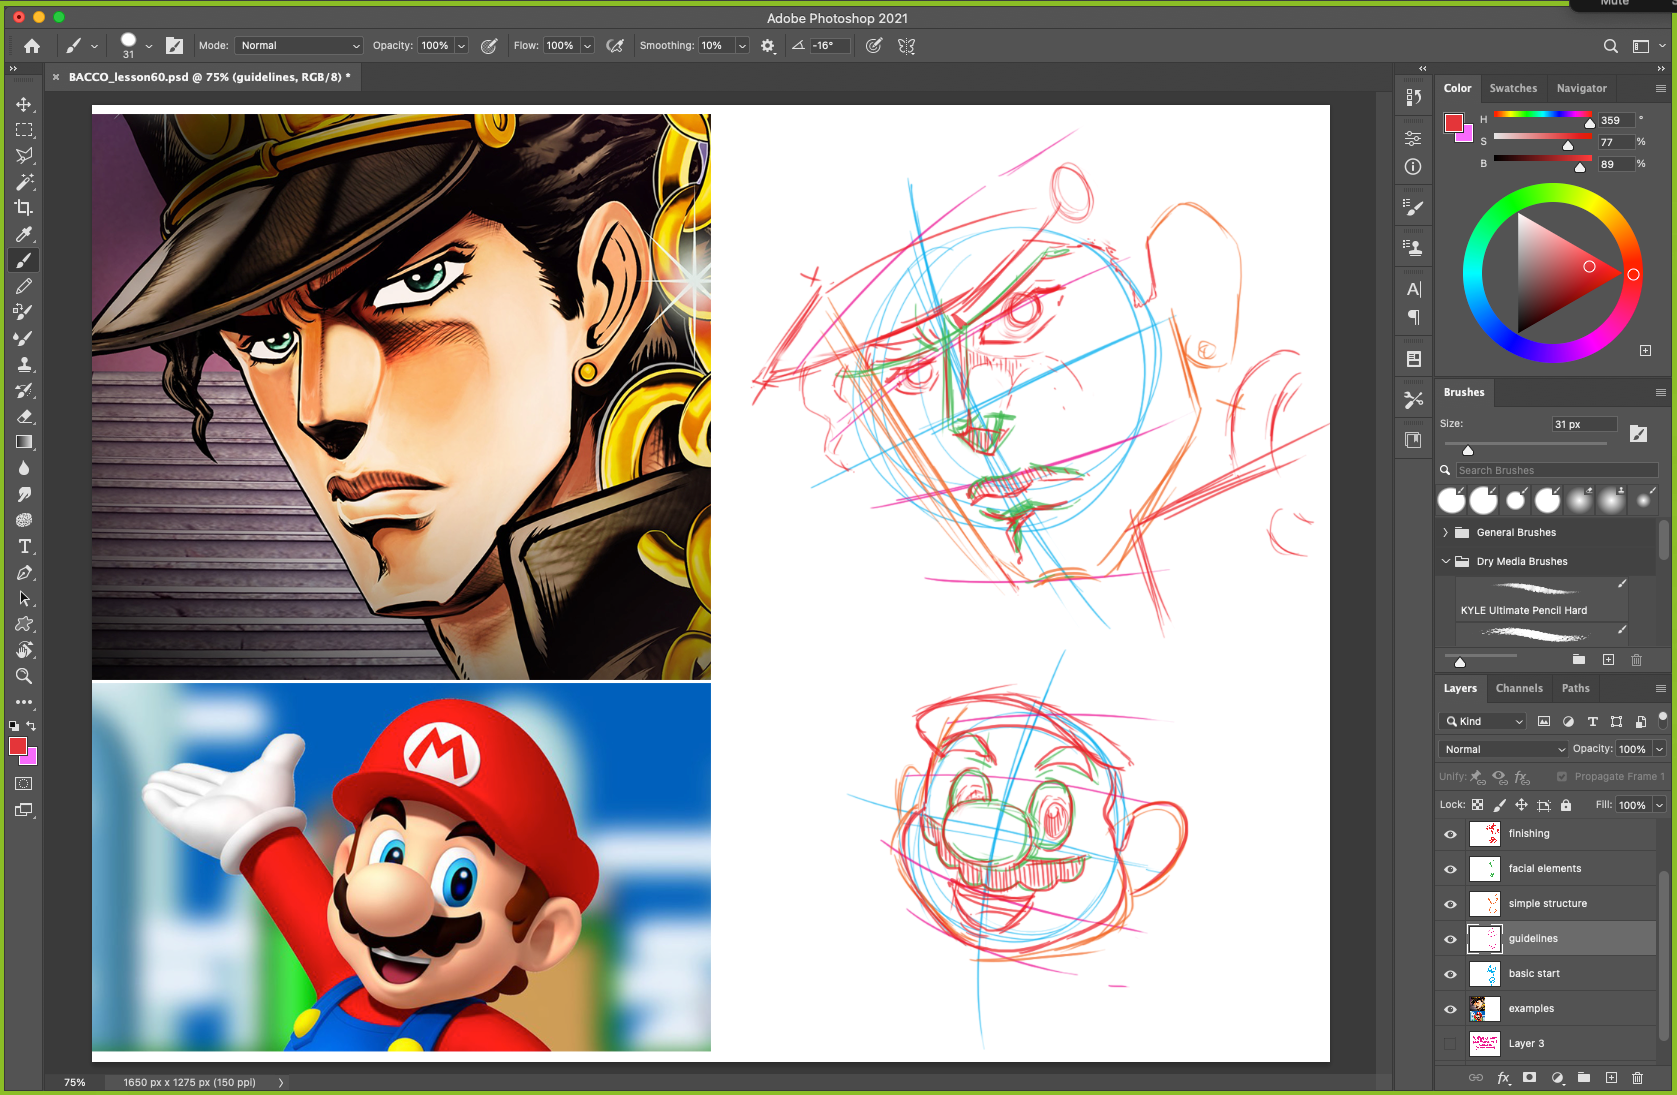Viewport: 1677px width, 1095px height.
Task: Select the Hand tool
Action: 24,650
